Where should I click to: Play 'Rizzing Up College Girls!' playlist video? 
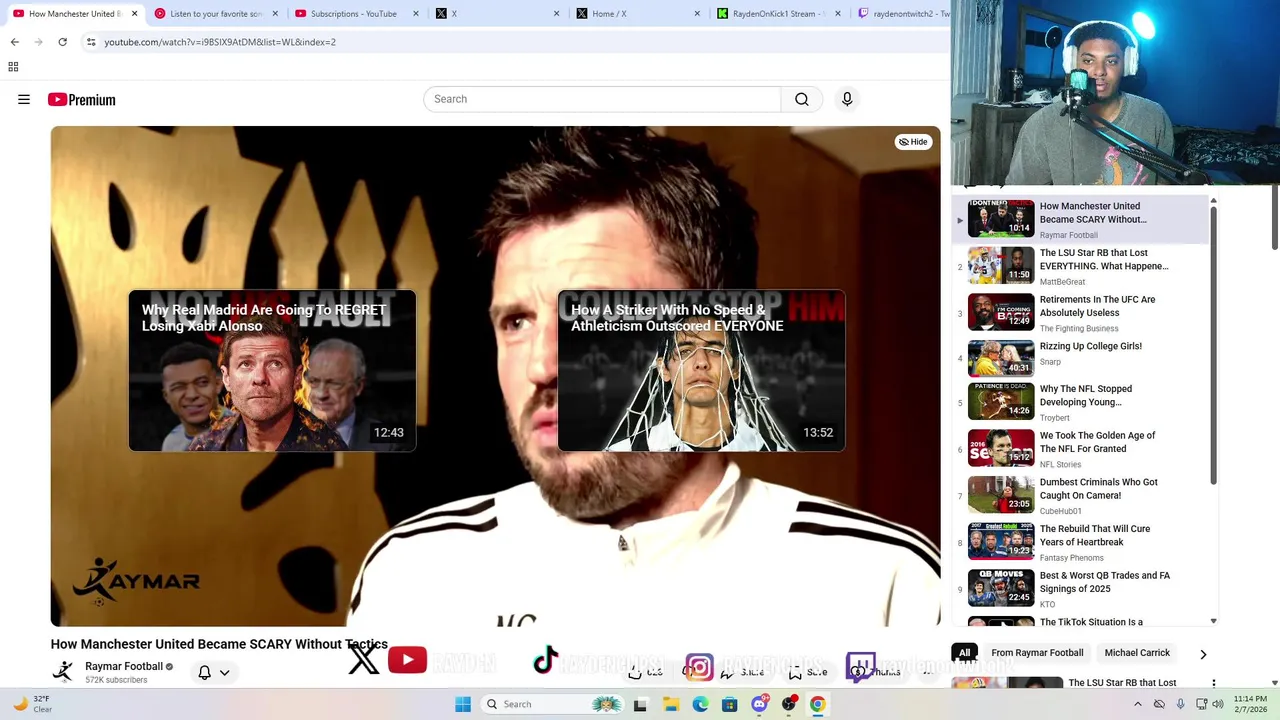[1080, 359]
